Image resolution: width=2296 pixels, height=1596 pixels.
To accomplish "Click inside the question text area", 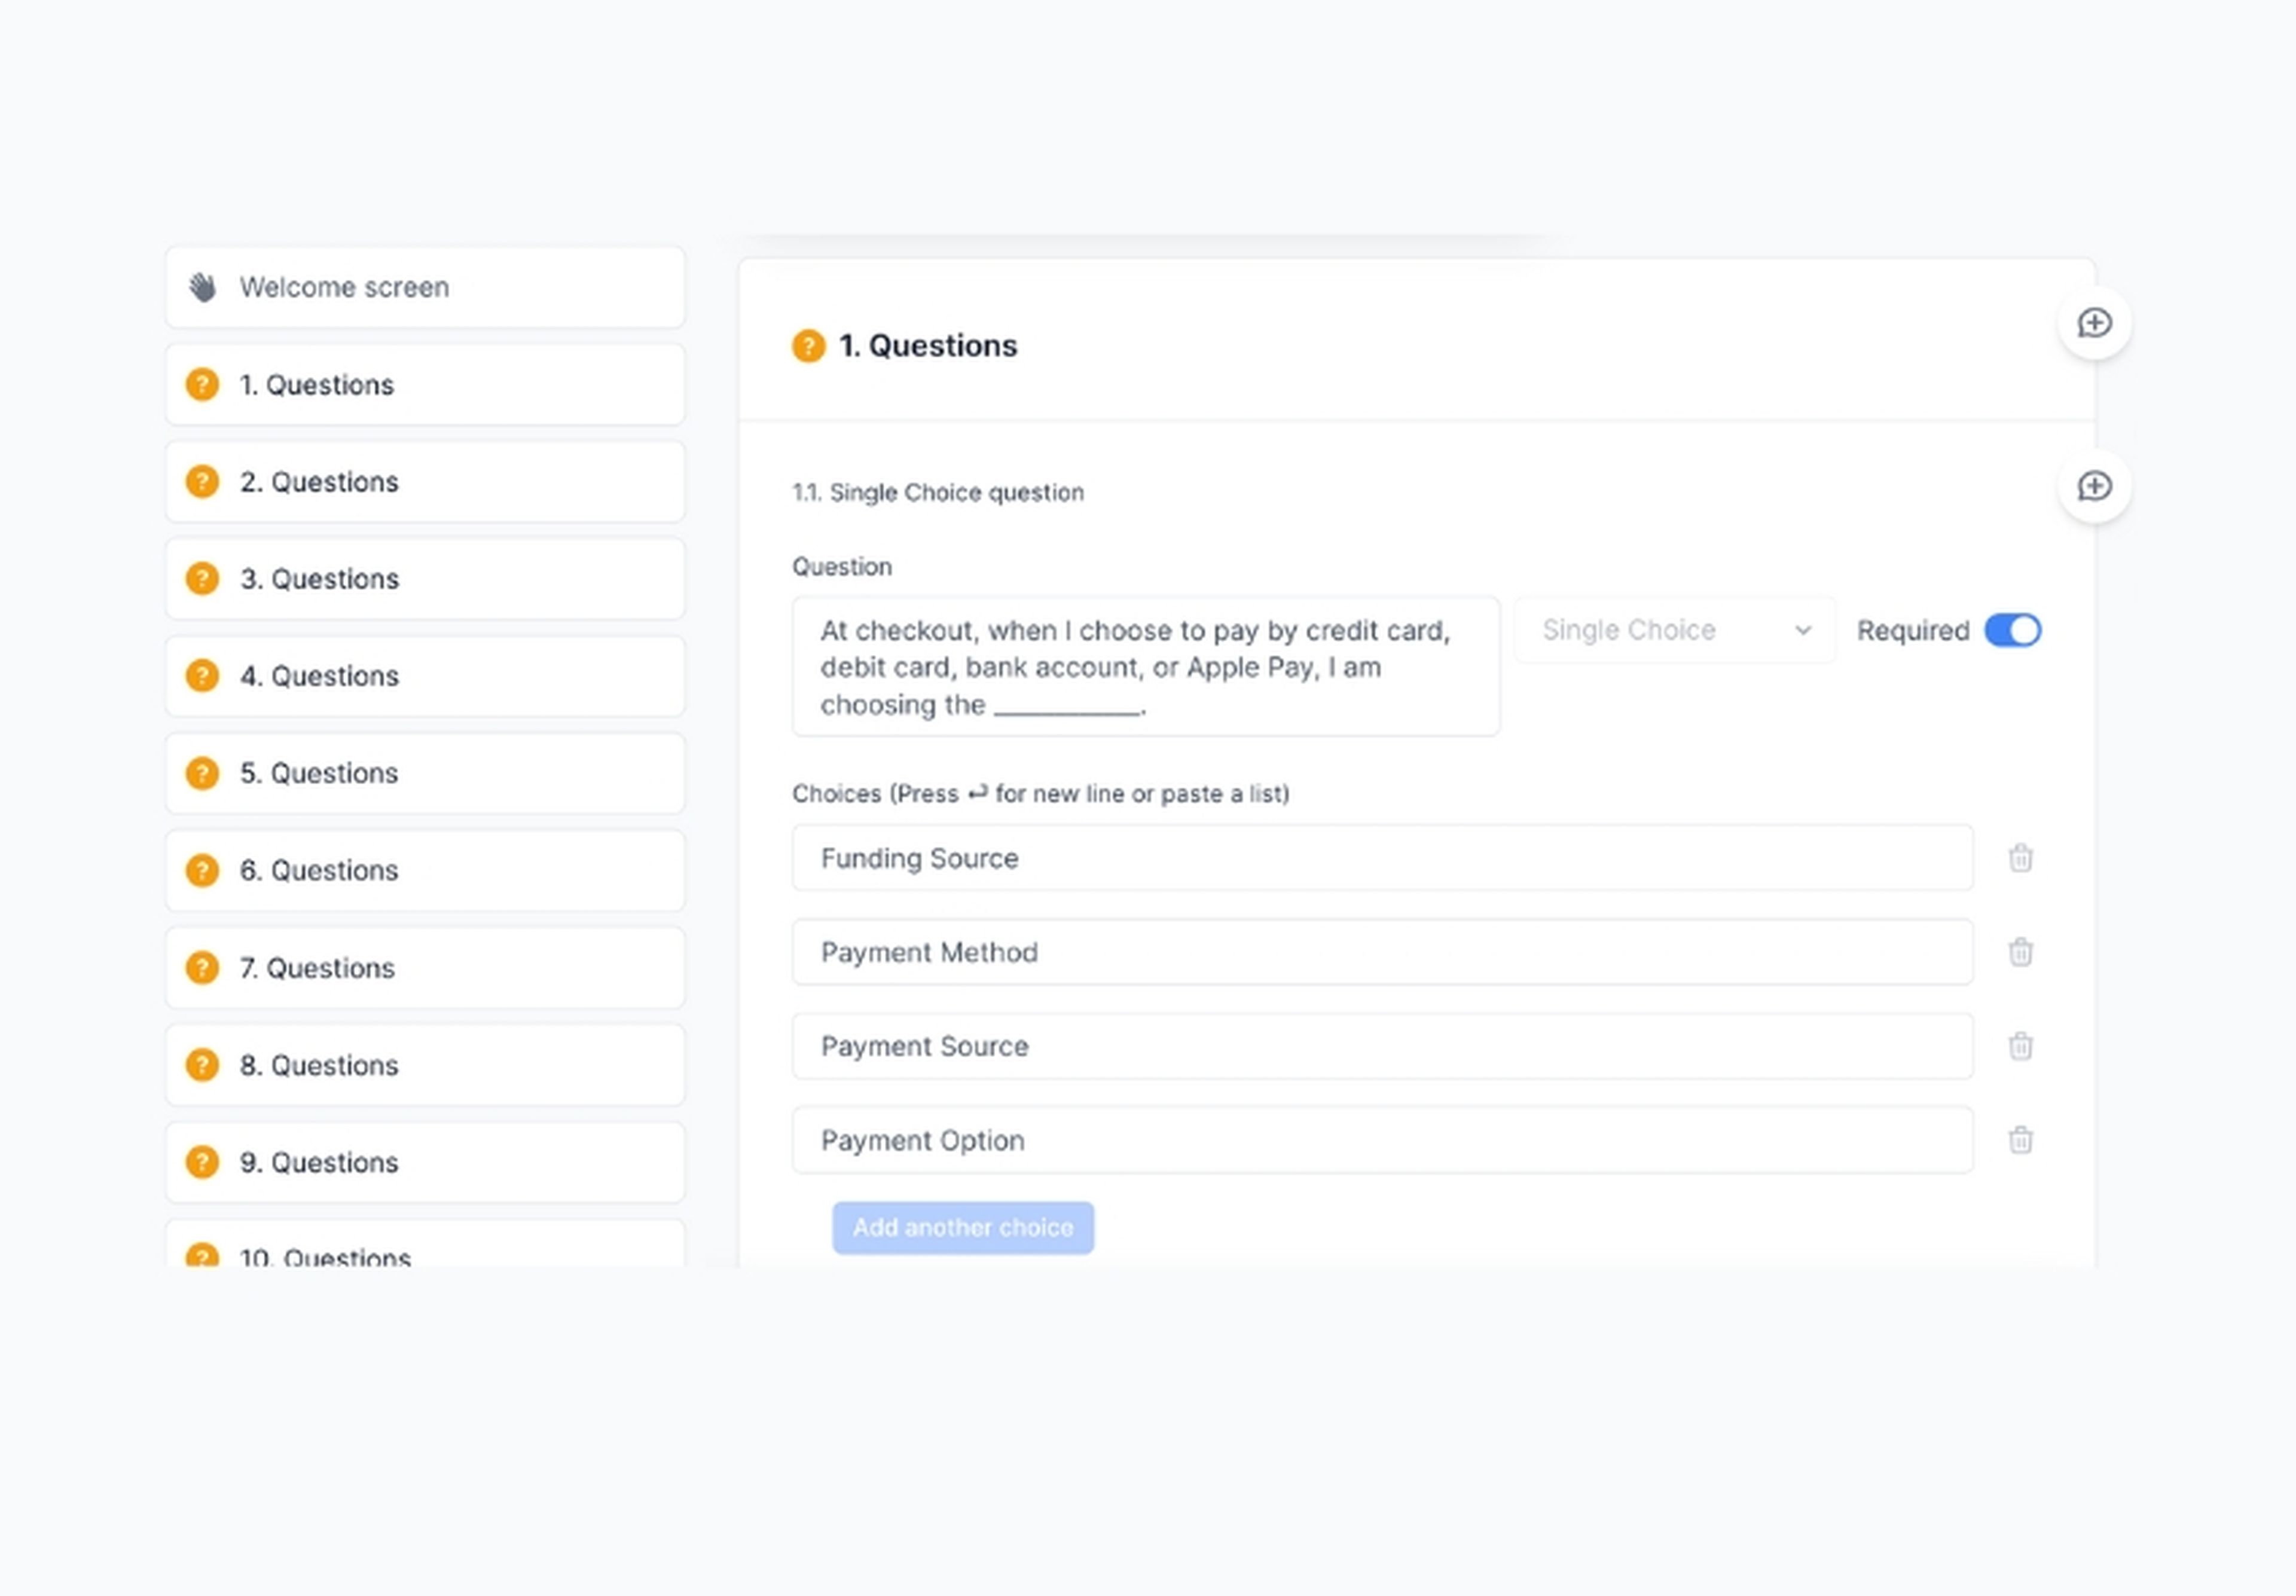I will click(x=1146, y=666).
